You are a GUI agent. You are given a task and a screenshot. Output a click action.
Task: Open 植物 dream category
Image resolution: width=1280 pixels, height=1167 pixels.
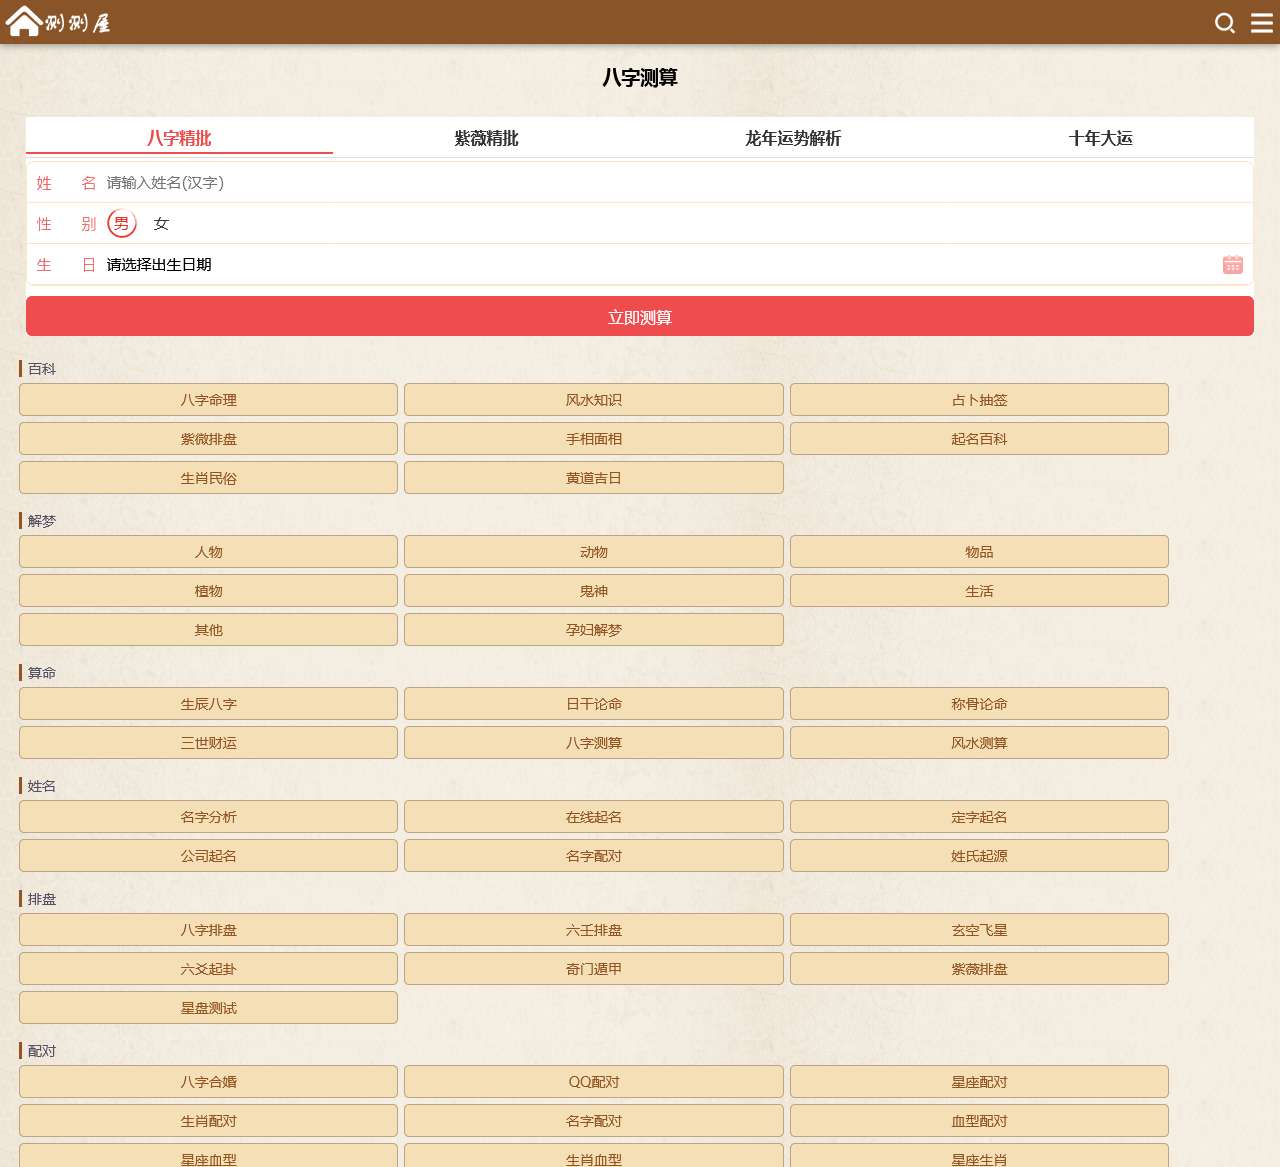[208, 591]
